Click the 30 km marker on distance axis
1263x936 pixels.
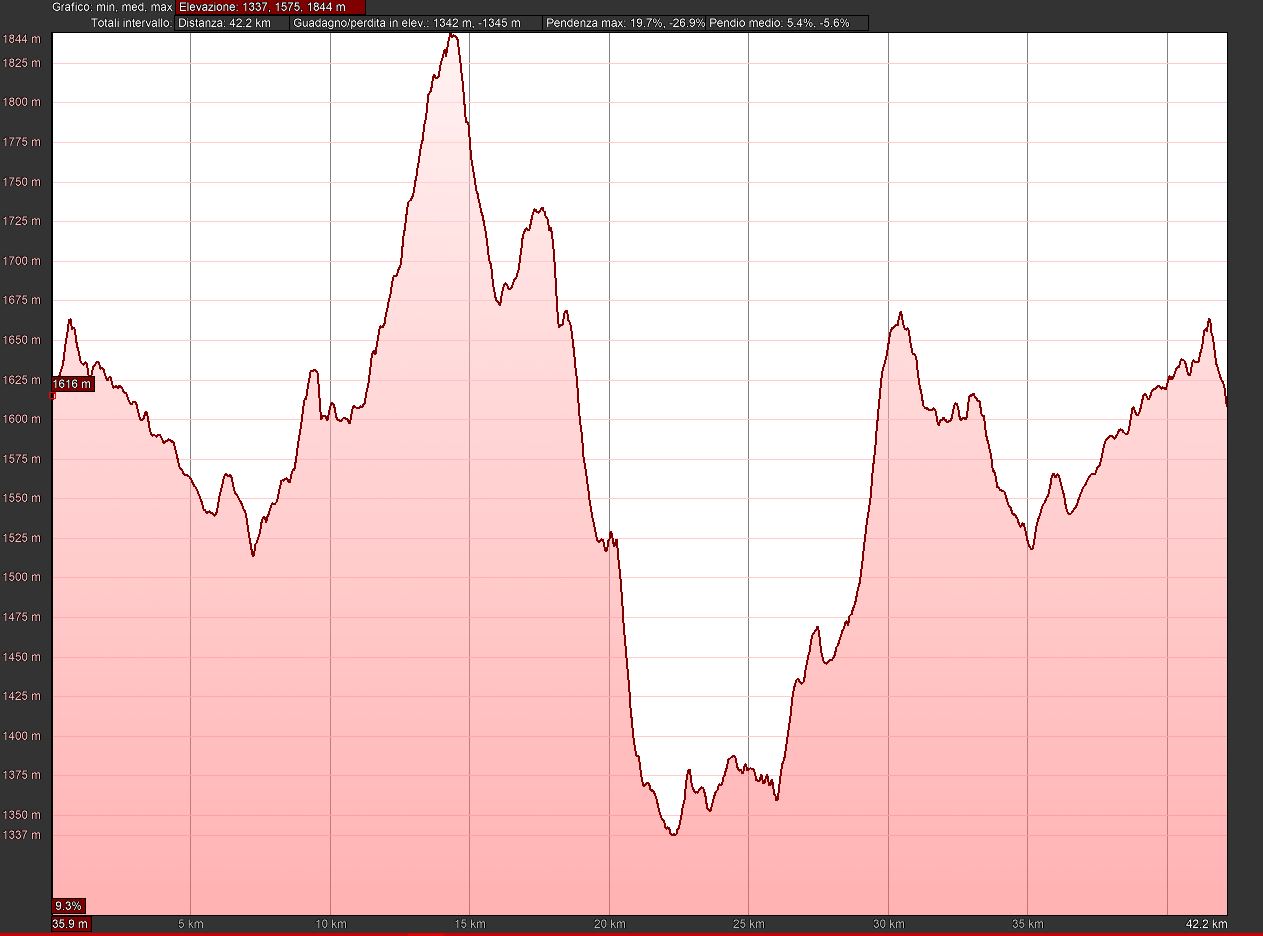(888, 924)
